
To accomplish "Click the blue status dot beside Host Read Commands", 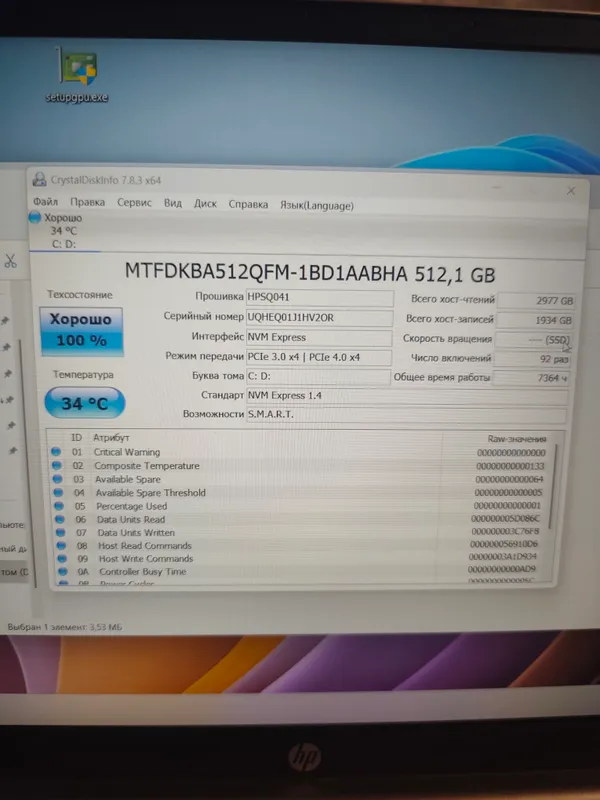I will [x=61, y=545].
